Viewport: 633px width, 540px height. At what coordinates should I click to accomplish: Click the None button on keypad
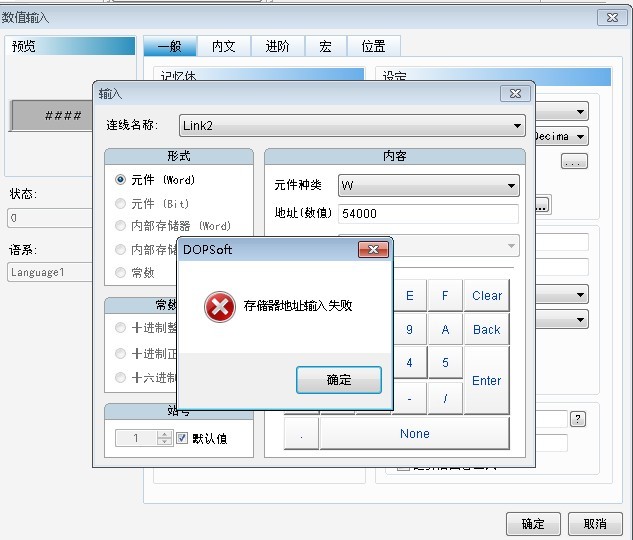[x=414, y=434]
